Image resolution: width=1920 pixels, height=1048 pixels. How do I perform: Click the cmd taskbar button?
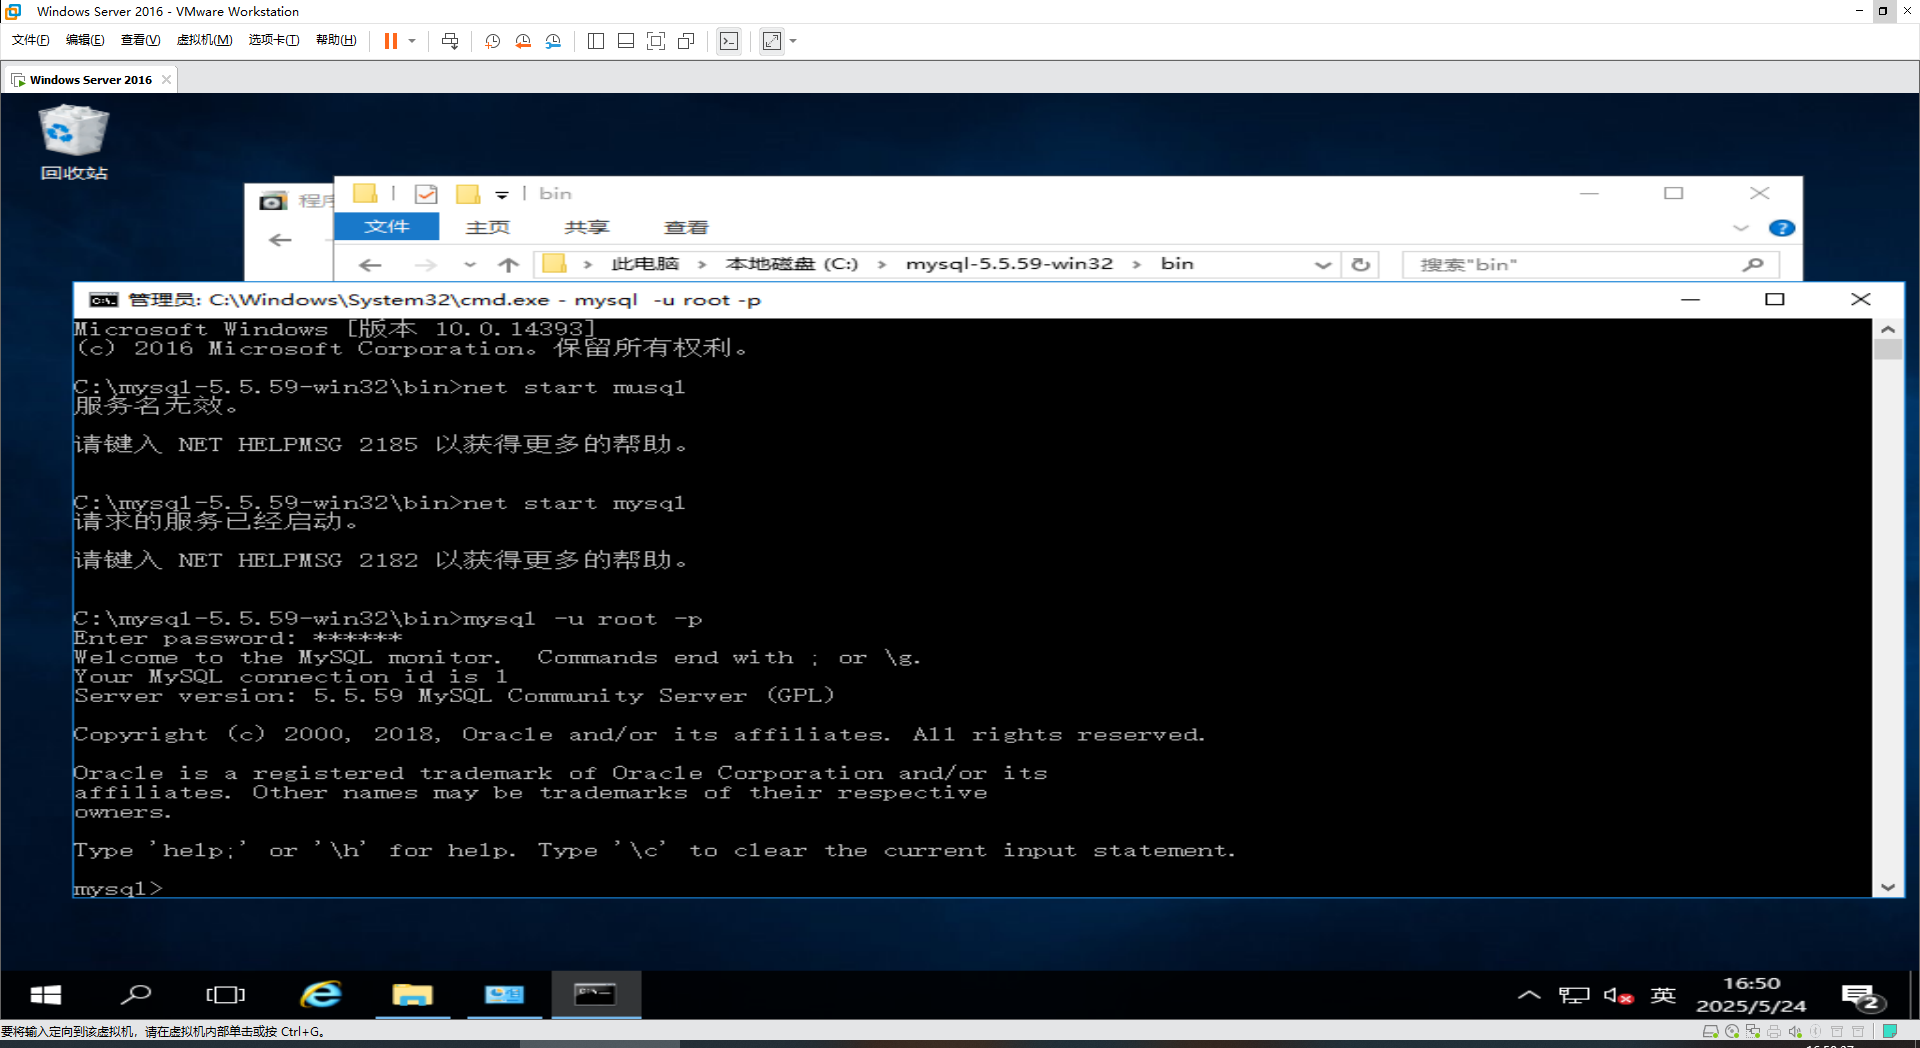click(x=596, y=995)
